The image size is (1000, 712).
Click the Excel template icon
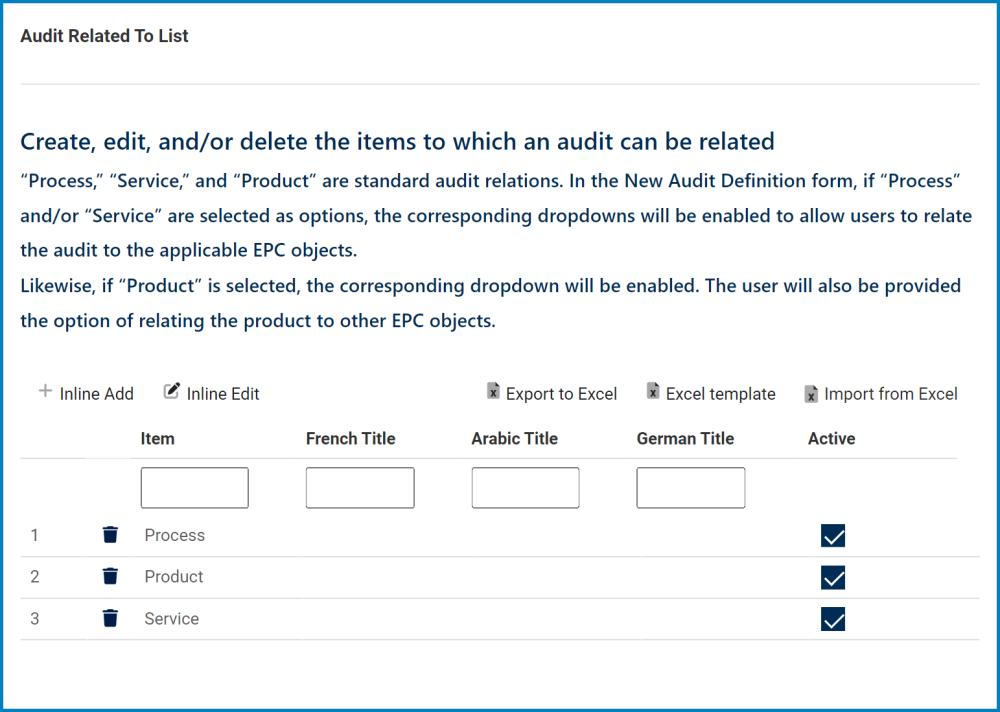pyautogui.click(x=654, y=392)
